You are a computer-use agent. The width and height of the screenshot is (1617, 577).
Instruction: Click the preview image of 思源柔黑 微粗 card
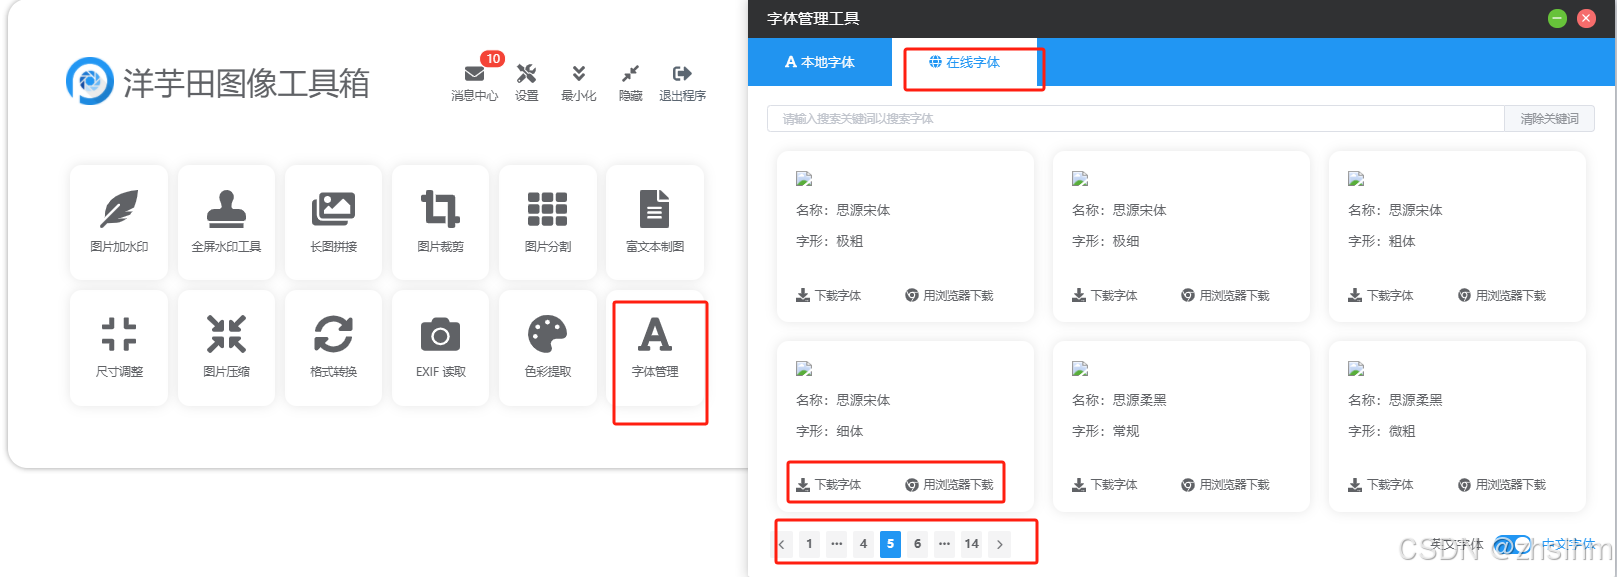click(x=1356, y=369)
